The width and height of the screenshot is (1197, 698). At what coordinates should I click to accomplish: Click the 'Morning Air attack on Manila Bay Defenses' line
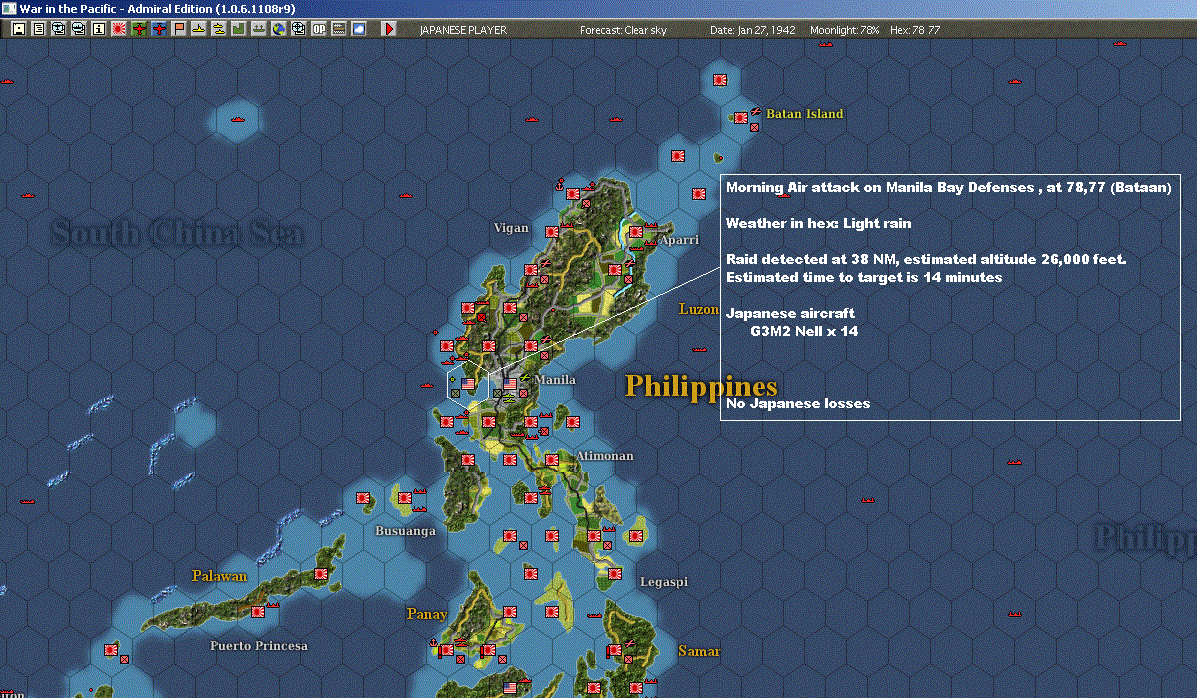tap(948, 187)
